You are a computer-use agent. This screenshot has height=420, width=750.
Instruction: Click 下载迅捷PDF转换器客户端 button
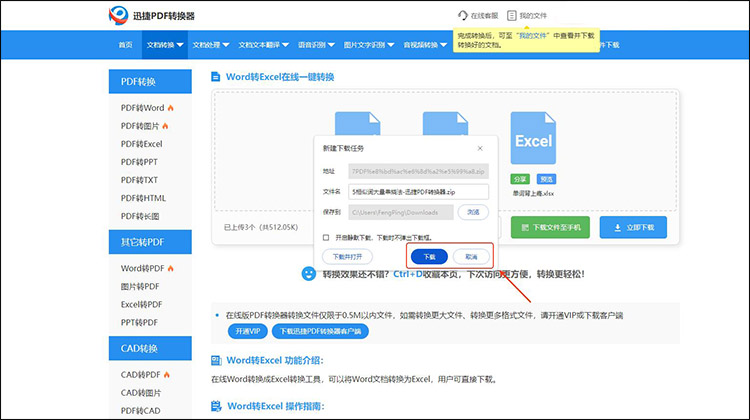[320, 331]
